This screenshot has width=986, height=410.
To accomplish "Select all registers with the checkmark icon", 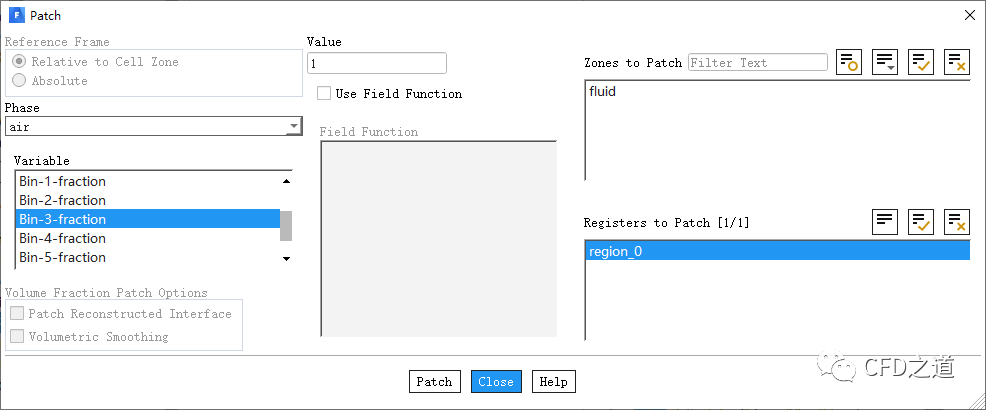I will tap(921, 222).
